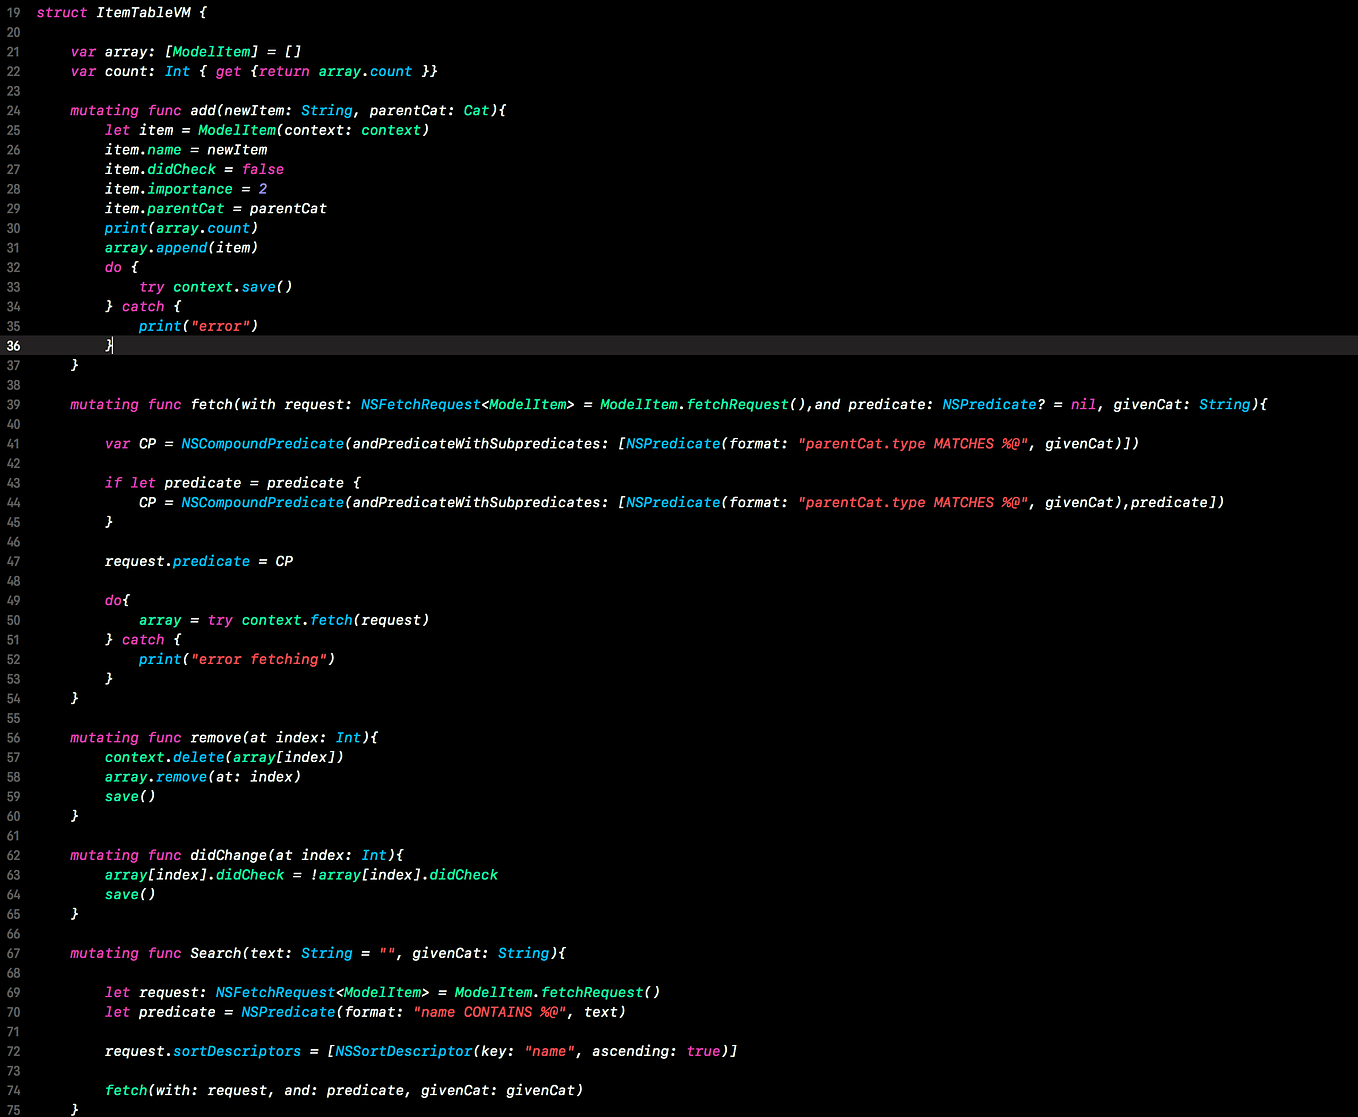Click 'request.predicate = CP' statement
This screenshot has height=1117, width=1358.
coord(199,562)
